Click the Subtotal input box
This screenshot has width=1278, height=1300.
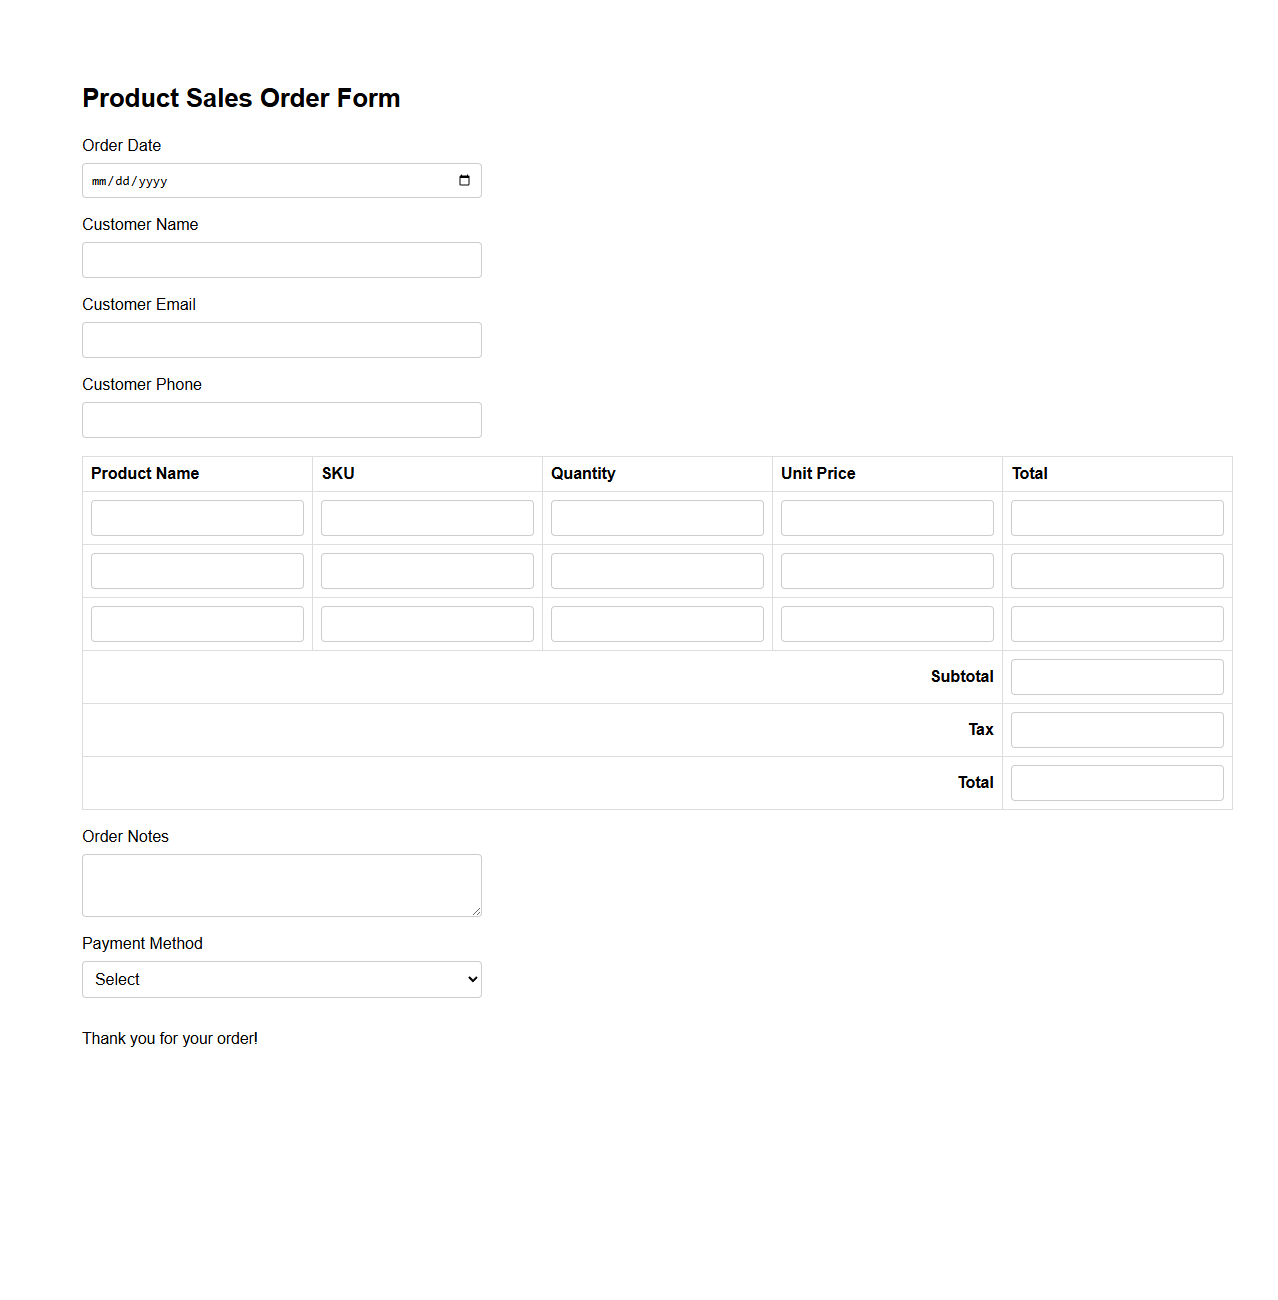tap(1116, 676)
